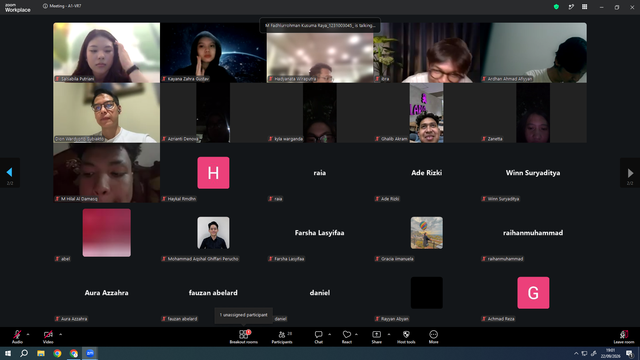Open the grid view layout icon

click(584, 7)
